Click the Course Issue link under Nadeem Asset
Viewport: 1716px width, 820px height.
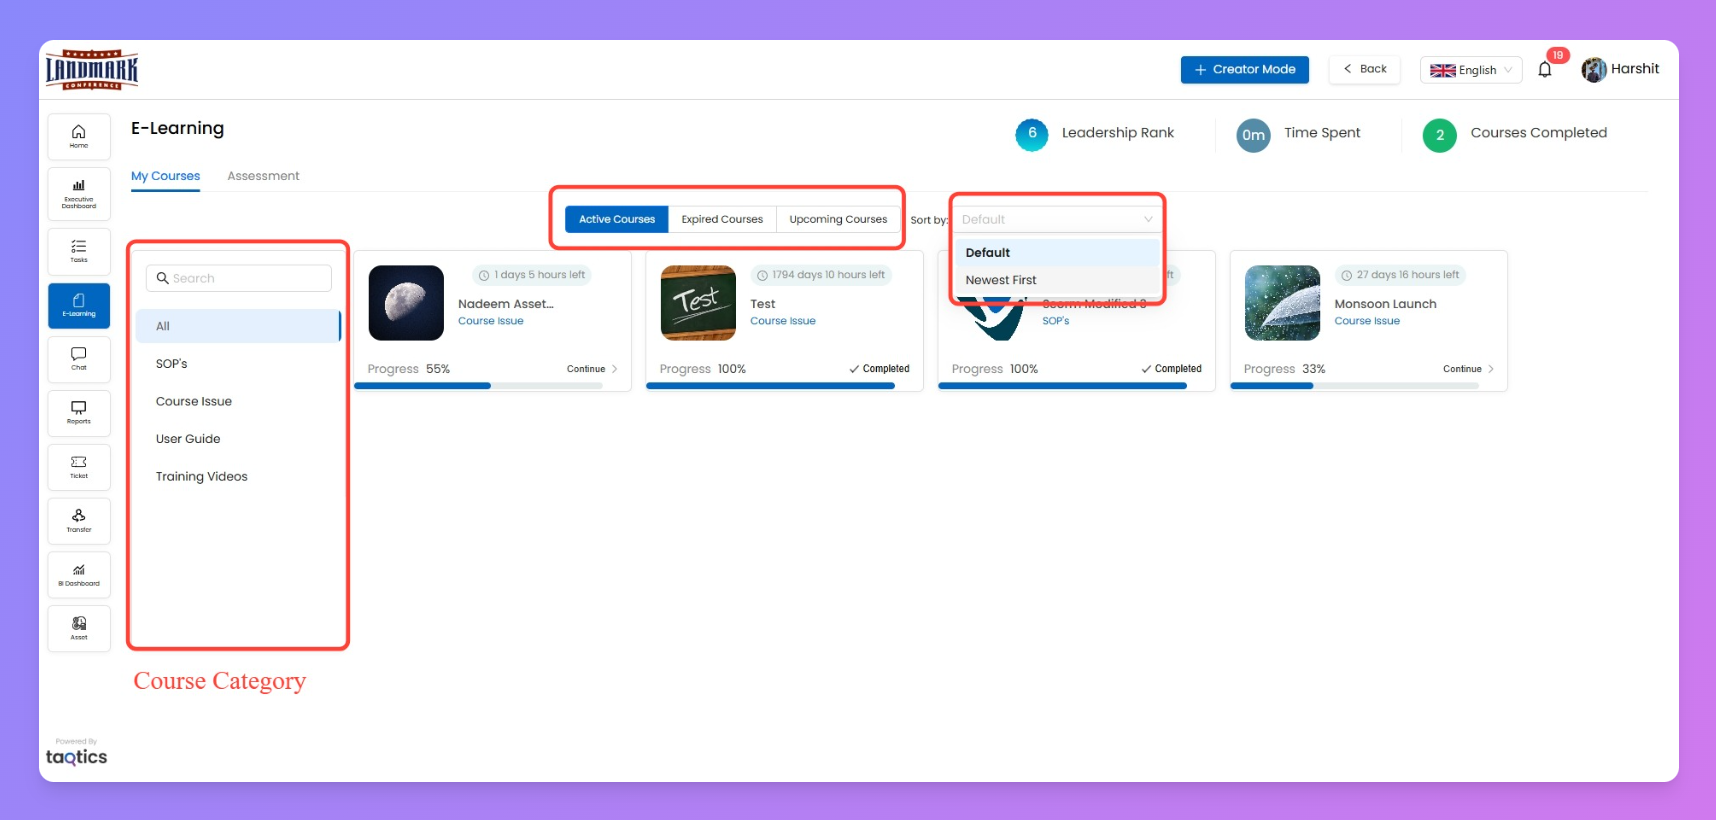click(x=491, y=321)
